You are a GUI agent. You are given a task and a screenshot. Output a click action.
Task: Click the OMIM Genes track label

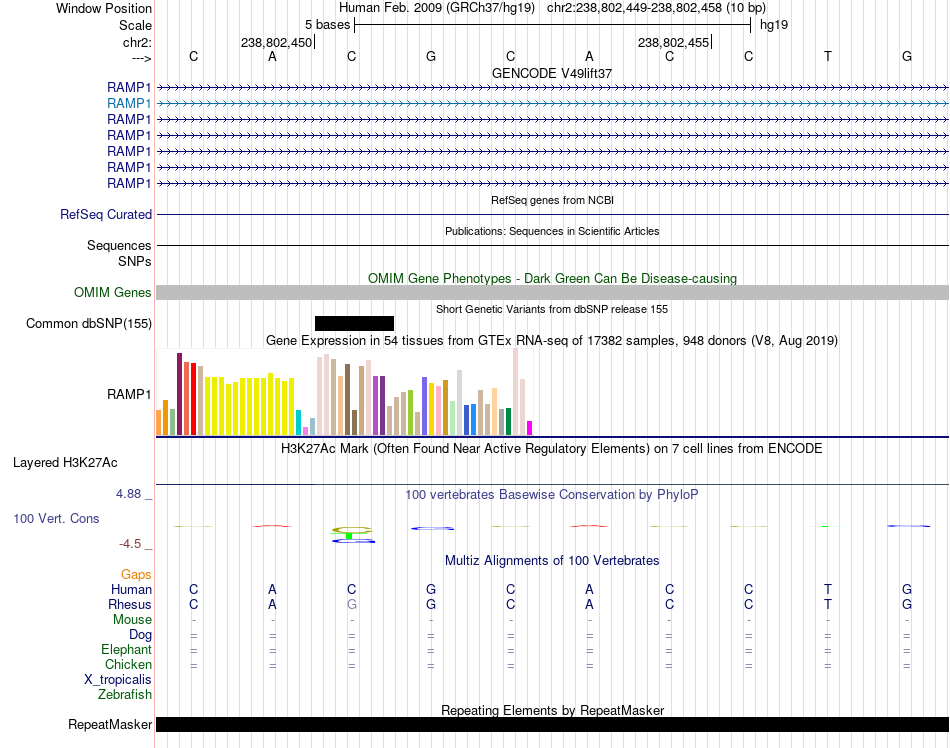tap(112, 293)
